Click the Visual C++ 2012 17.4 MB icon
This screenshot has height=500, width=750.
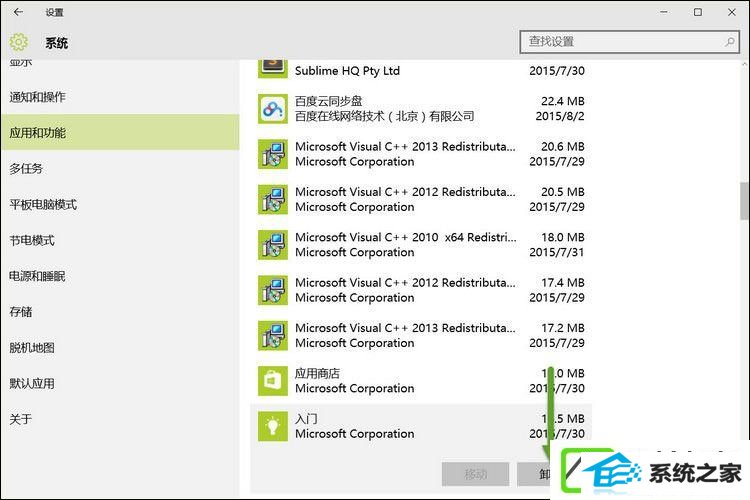(x=273, y=290)
